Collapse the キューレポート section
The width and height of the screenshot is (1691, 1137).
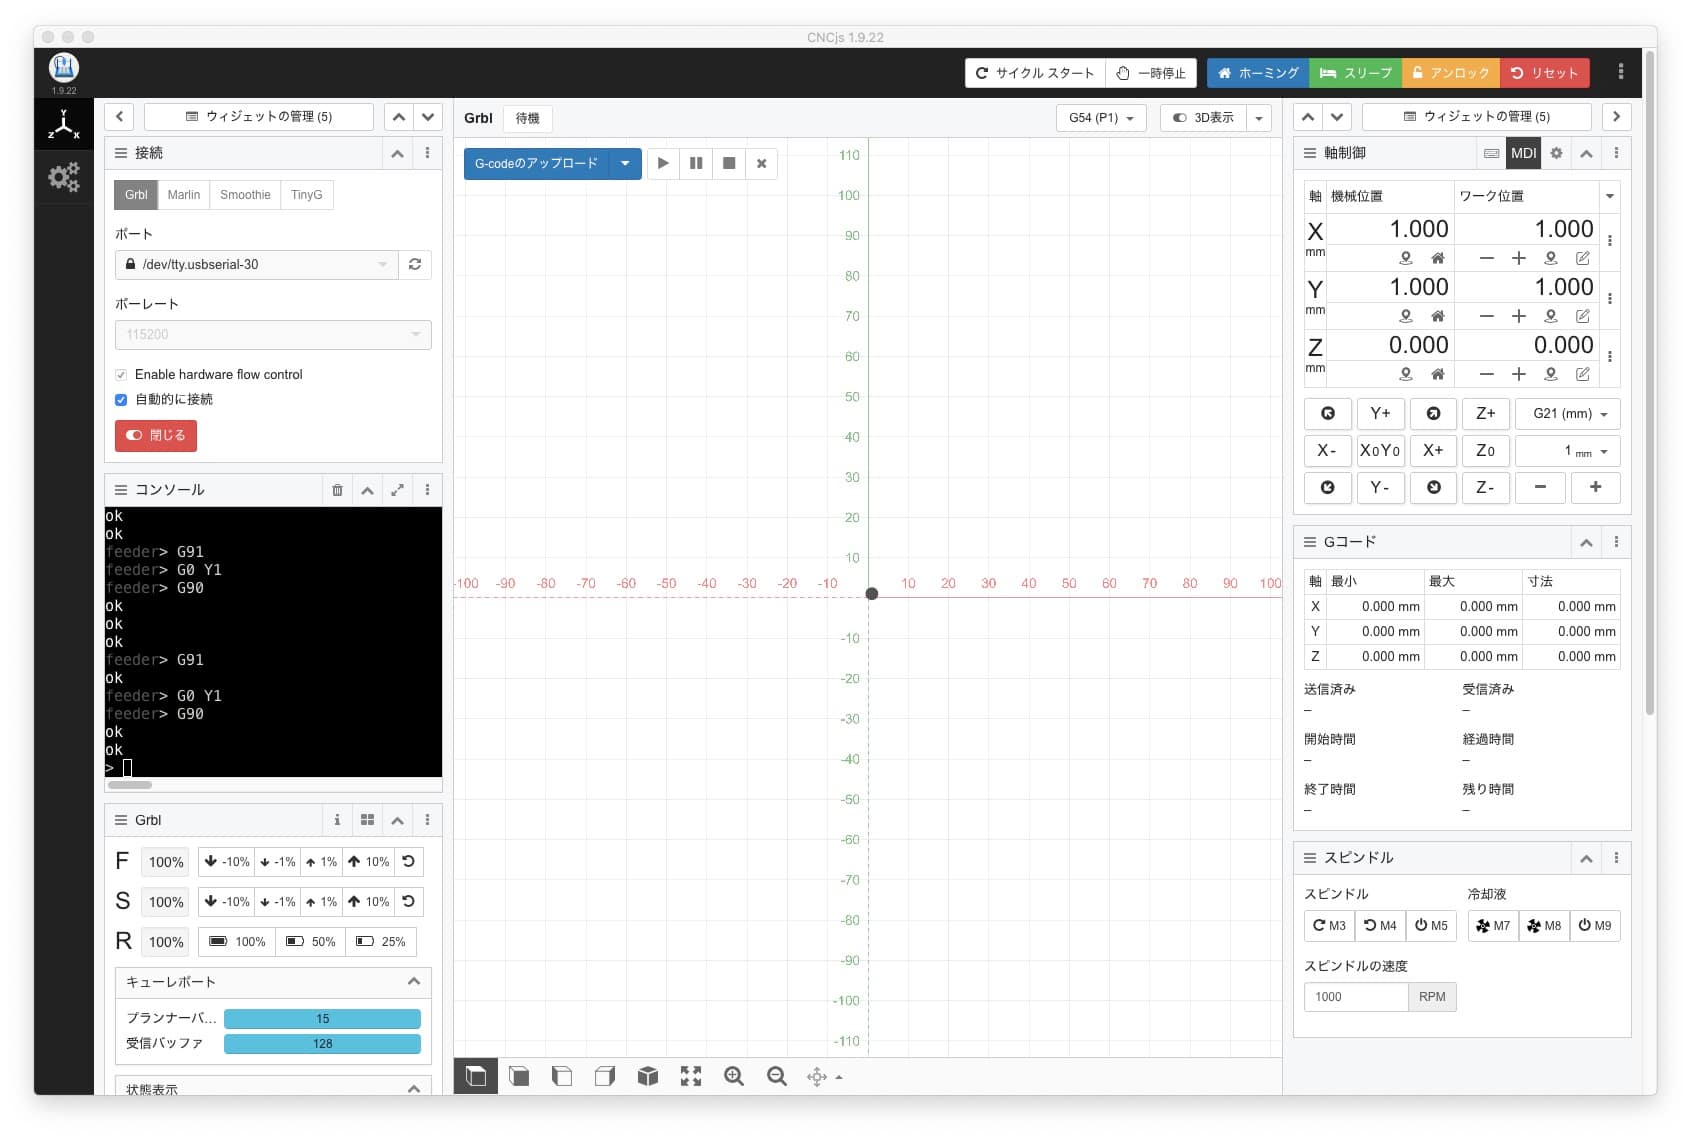[x=413, y=982]
